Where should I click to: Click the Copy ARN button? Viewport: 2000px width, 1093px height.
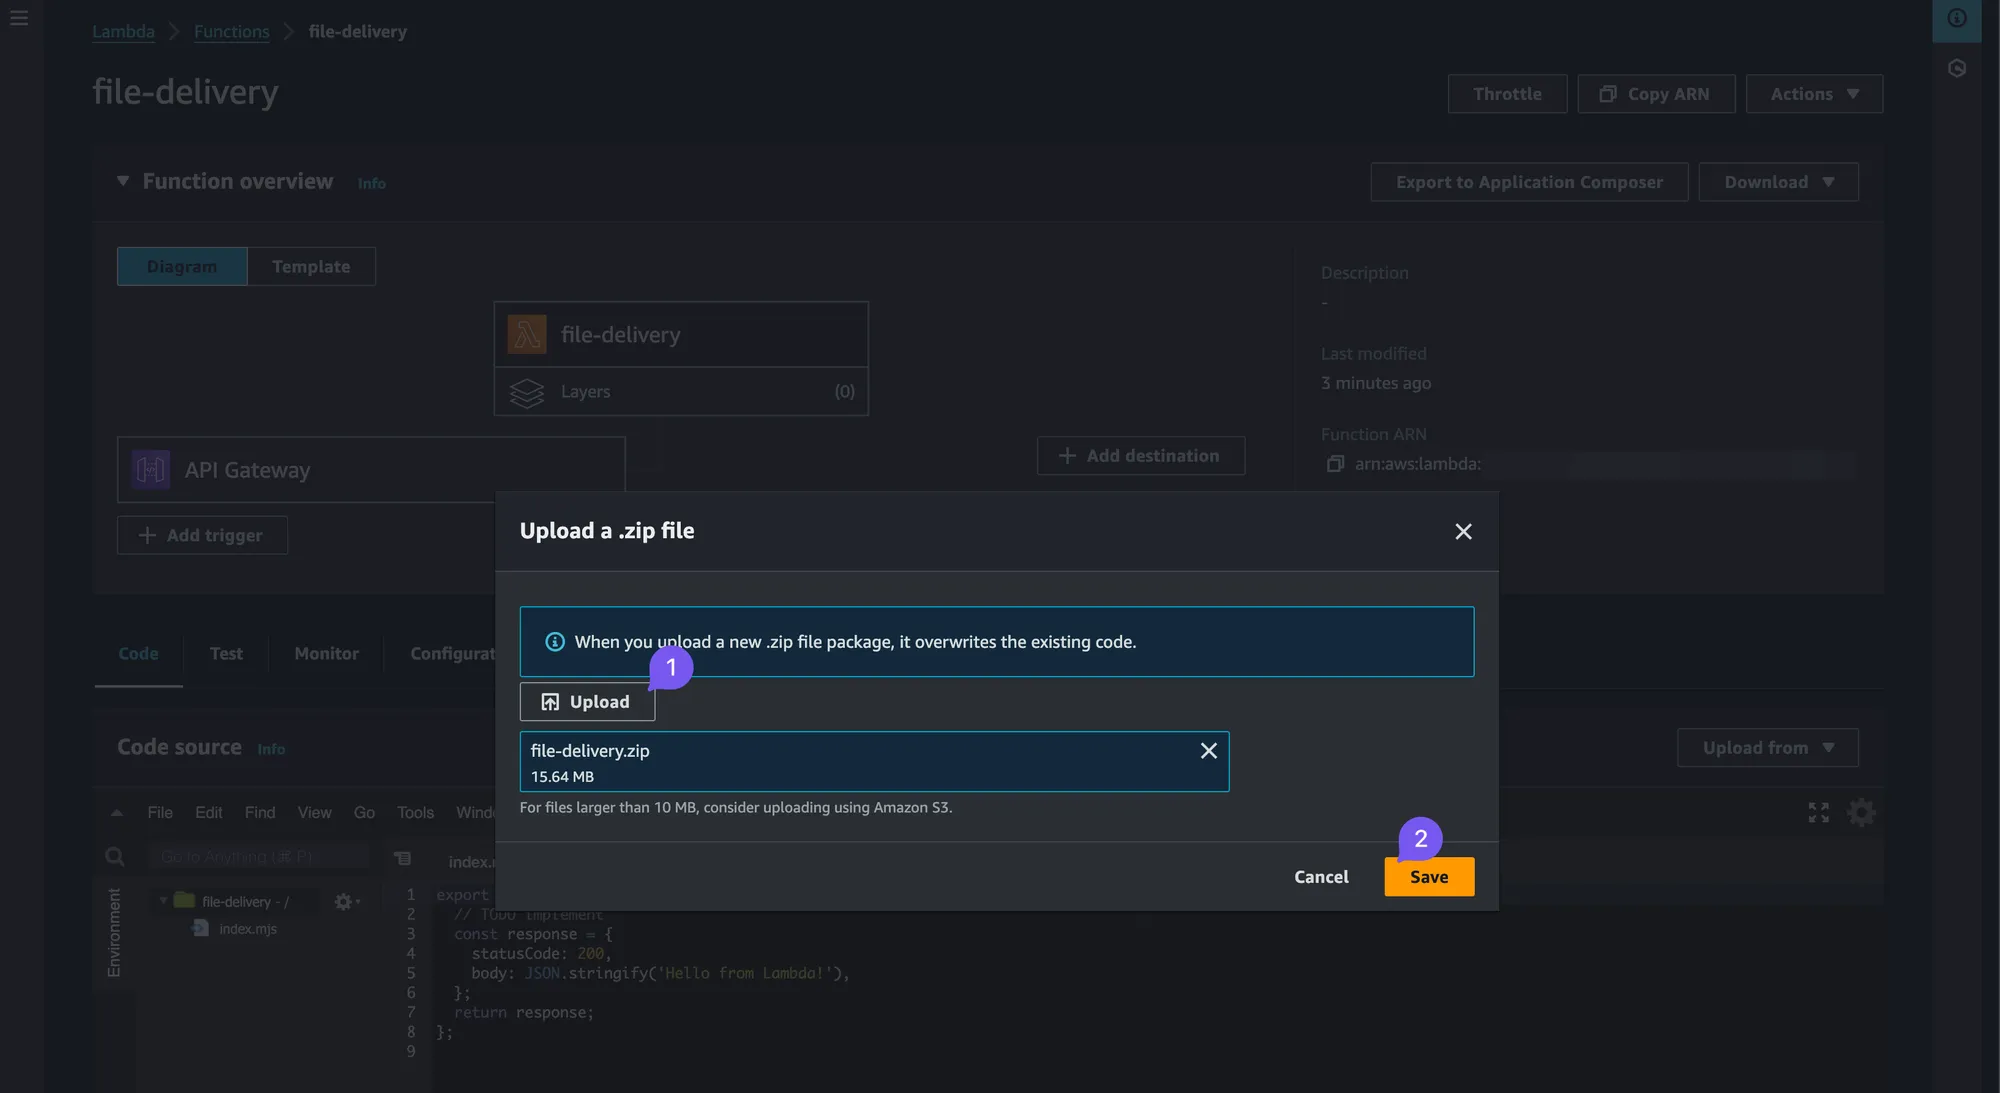[x=1656, y=94]
